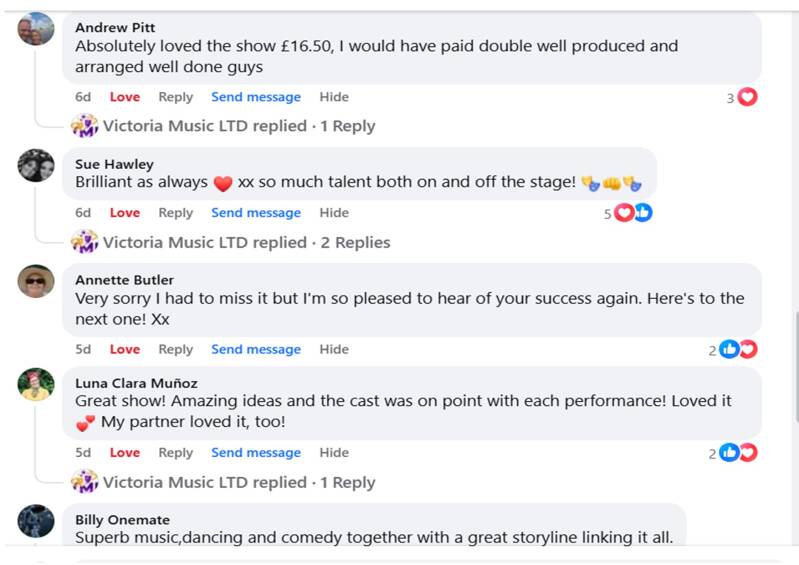The height and width of the screenshot is (565, 799).
Task: Send message to Luna Clara Muñoz
Action: (x=256, y=453)
